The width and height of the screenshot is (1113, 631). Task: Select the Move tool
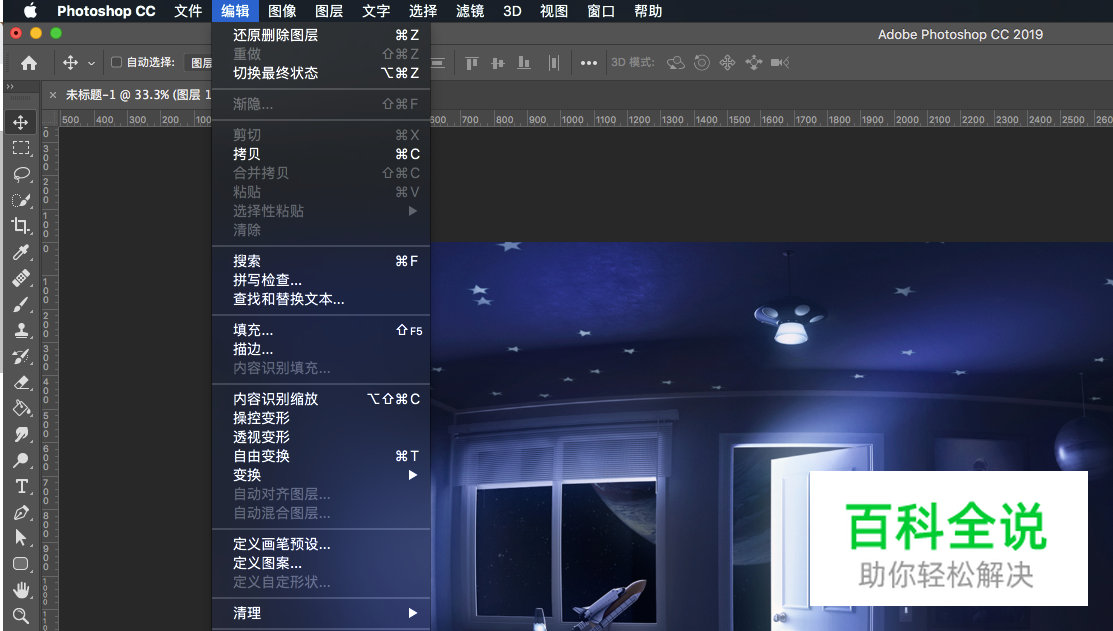(21, 121)
